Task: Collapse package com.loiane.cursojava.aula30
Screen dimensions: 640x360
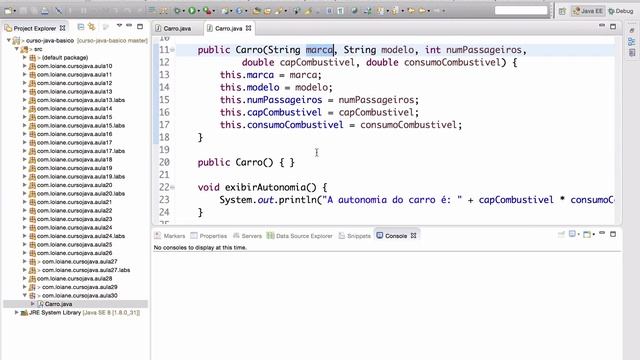Action: tap(24, 295)
